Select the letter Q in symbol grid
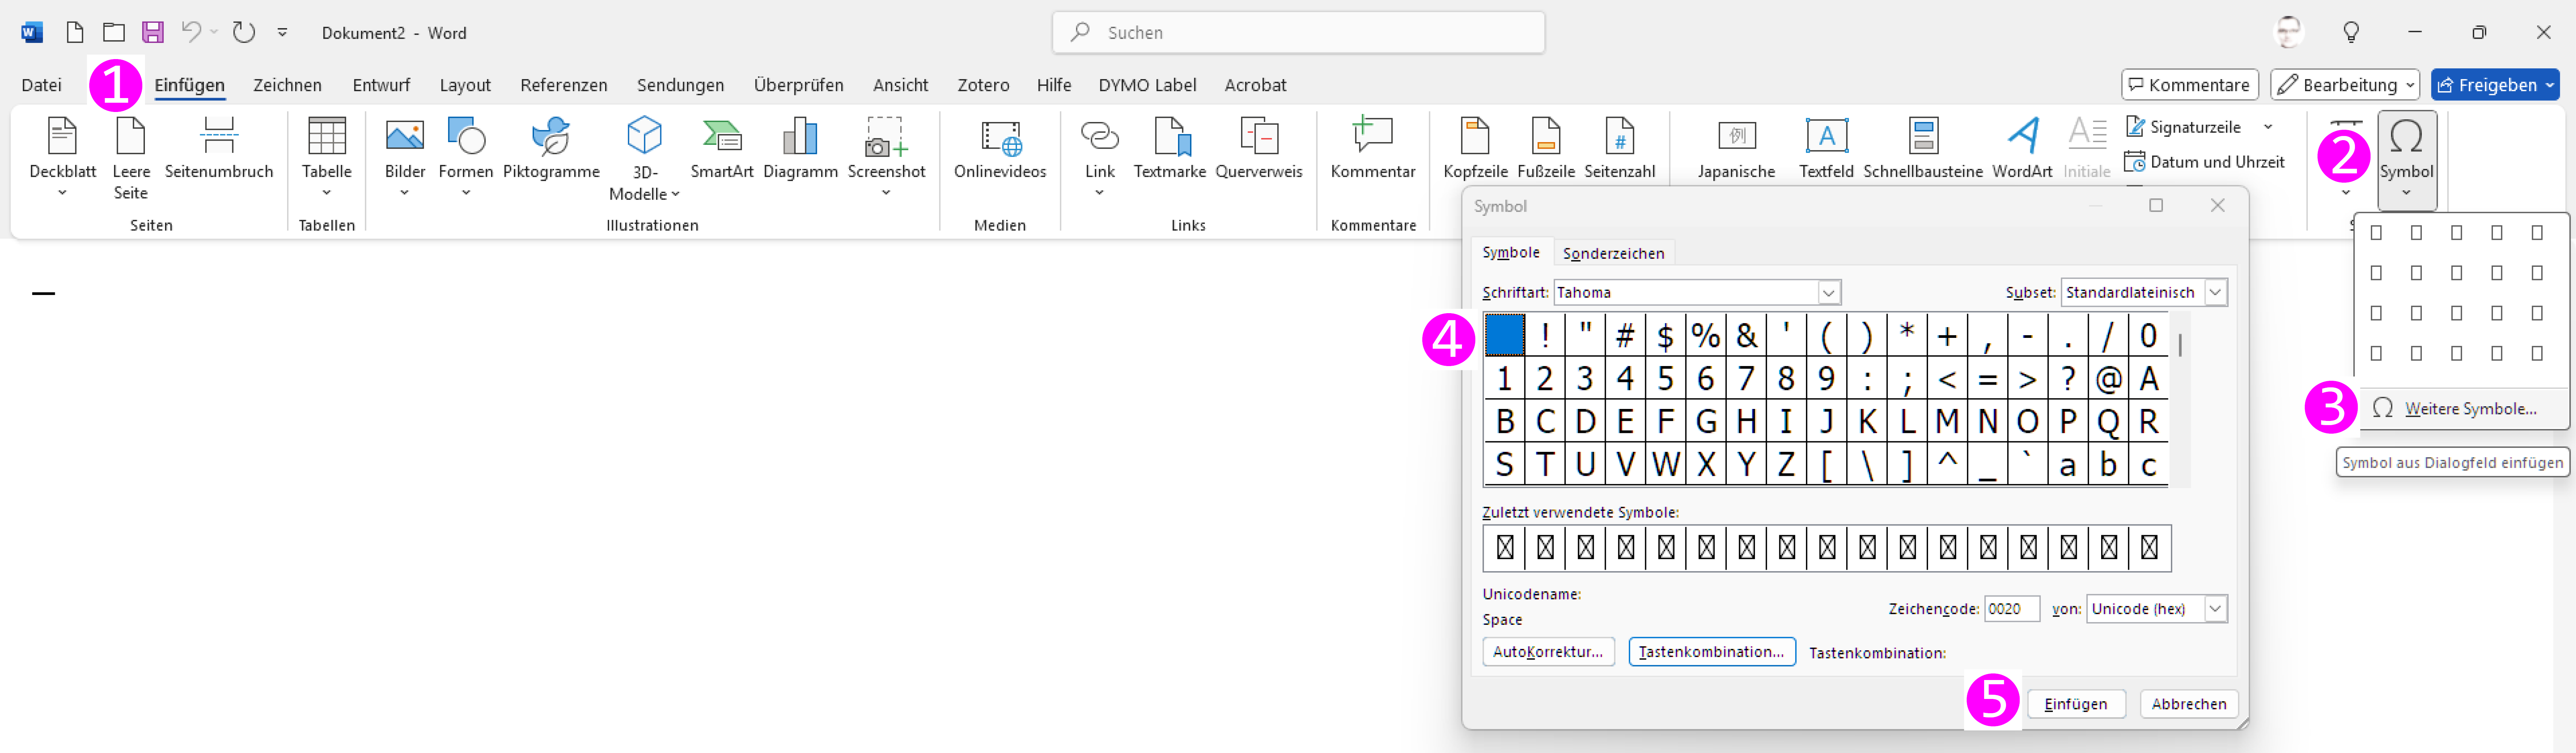 (2108, 422)
